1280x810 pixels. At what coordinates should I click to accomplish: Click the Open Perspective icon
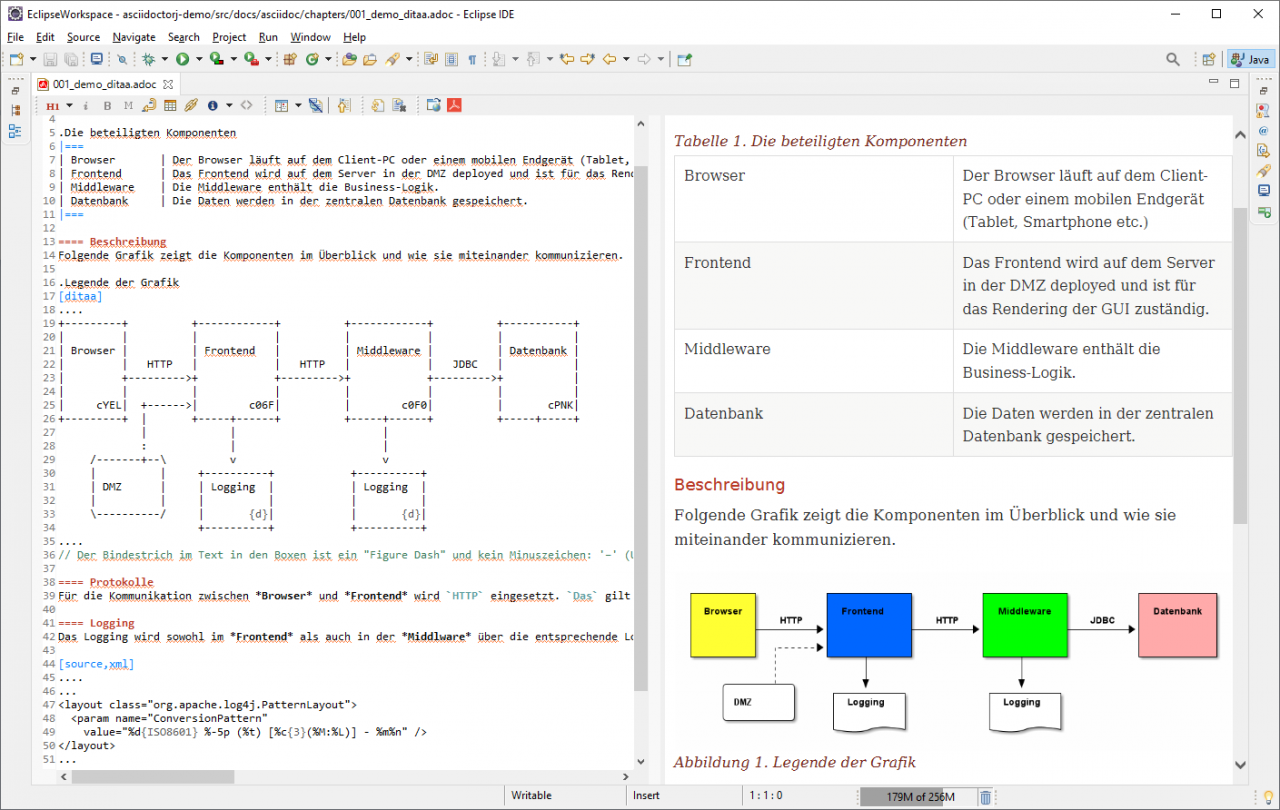coord(1208,59)
